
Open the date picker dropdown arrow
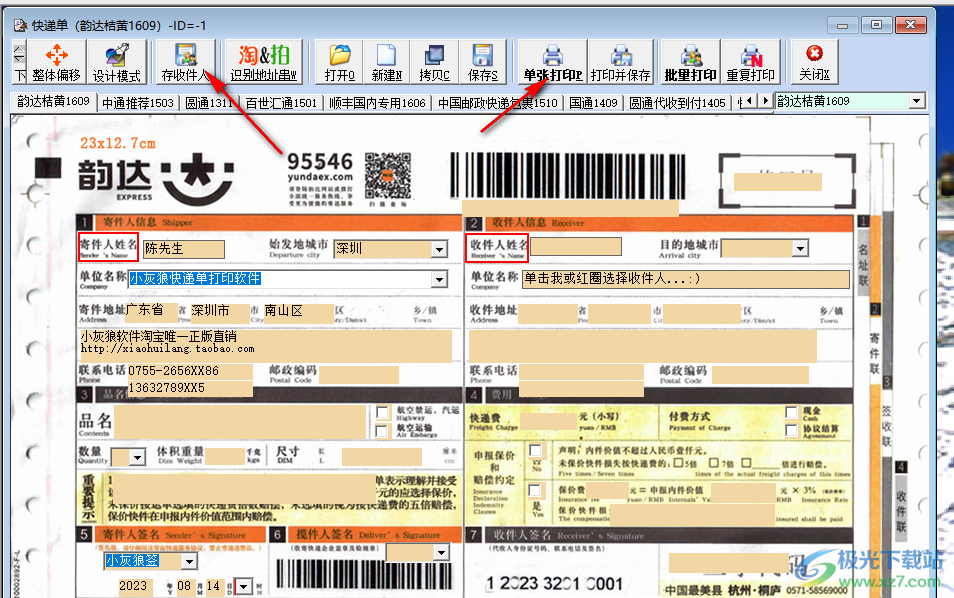243,586
